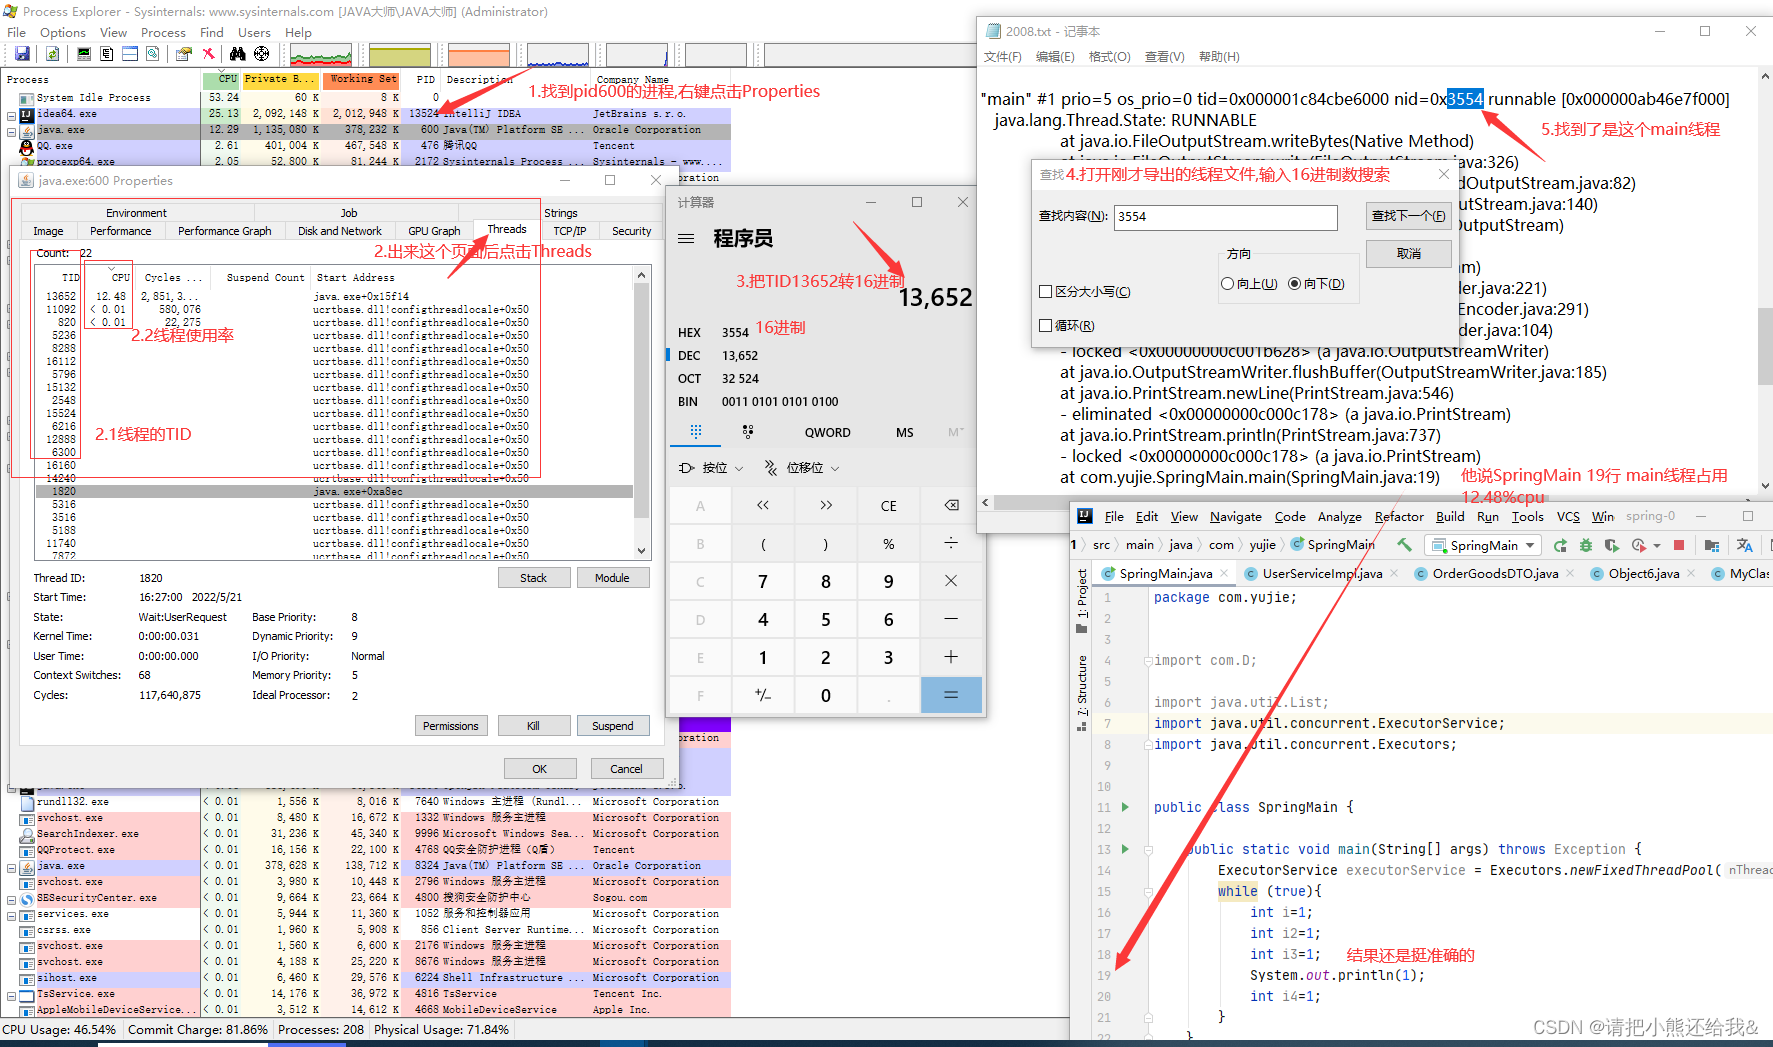Click the Debug bug icon in IntelliJ
The height and width of the screenshot is (1047, 1773).
1586,545
